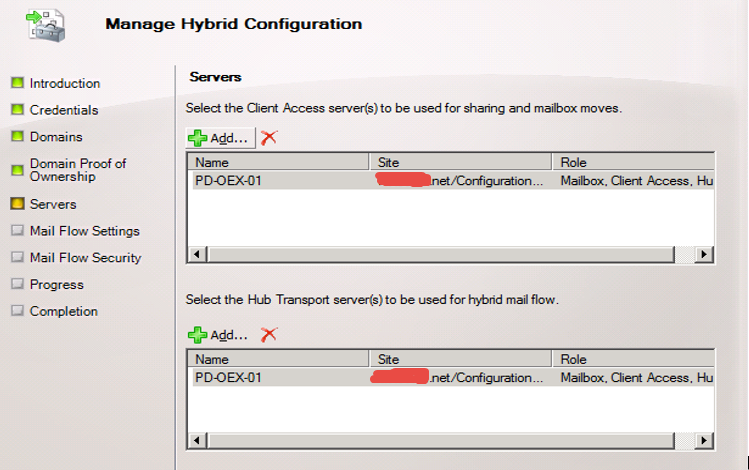Image resolution: width=749 pixels, height=470 pixels.
Task: Sort Client Access list by Name column
Action: pyautogui.click(x=278, y=162)
